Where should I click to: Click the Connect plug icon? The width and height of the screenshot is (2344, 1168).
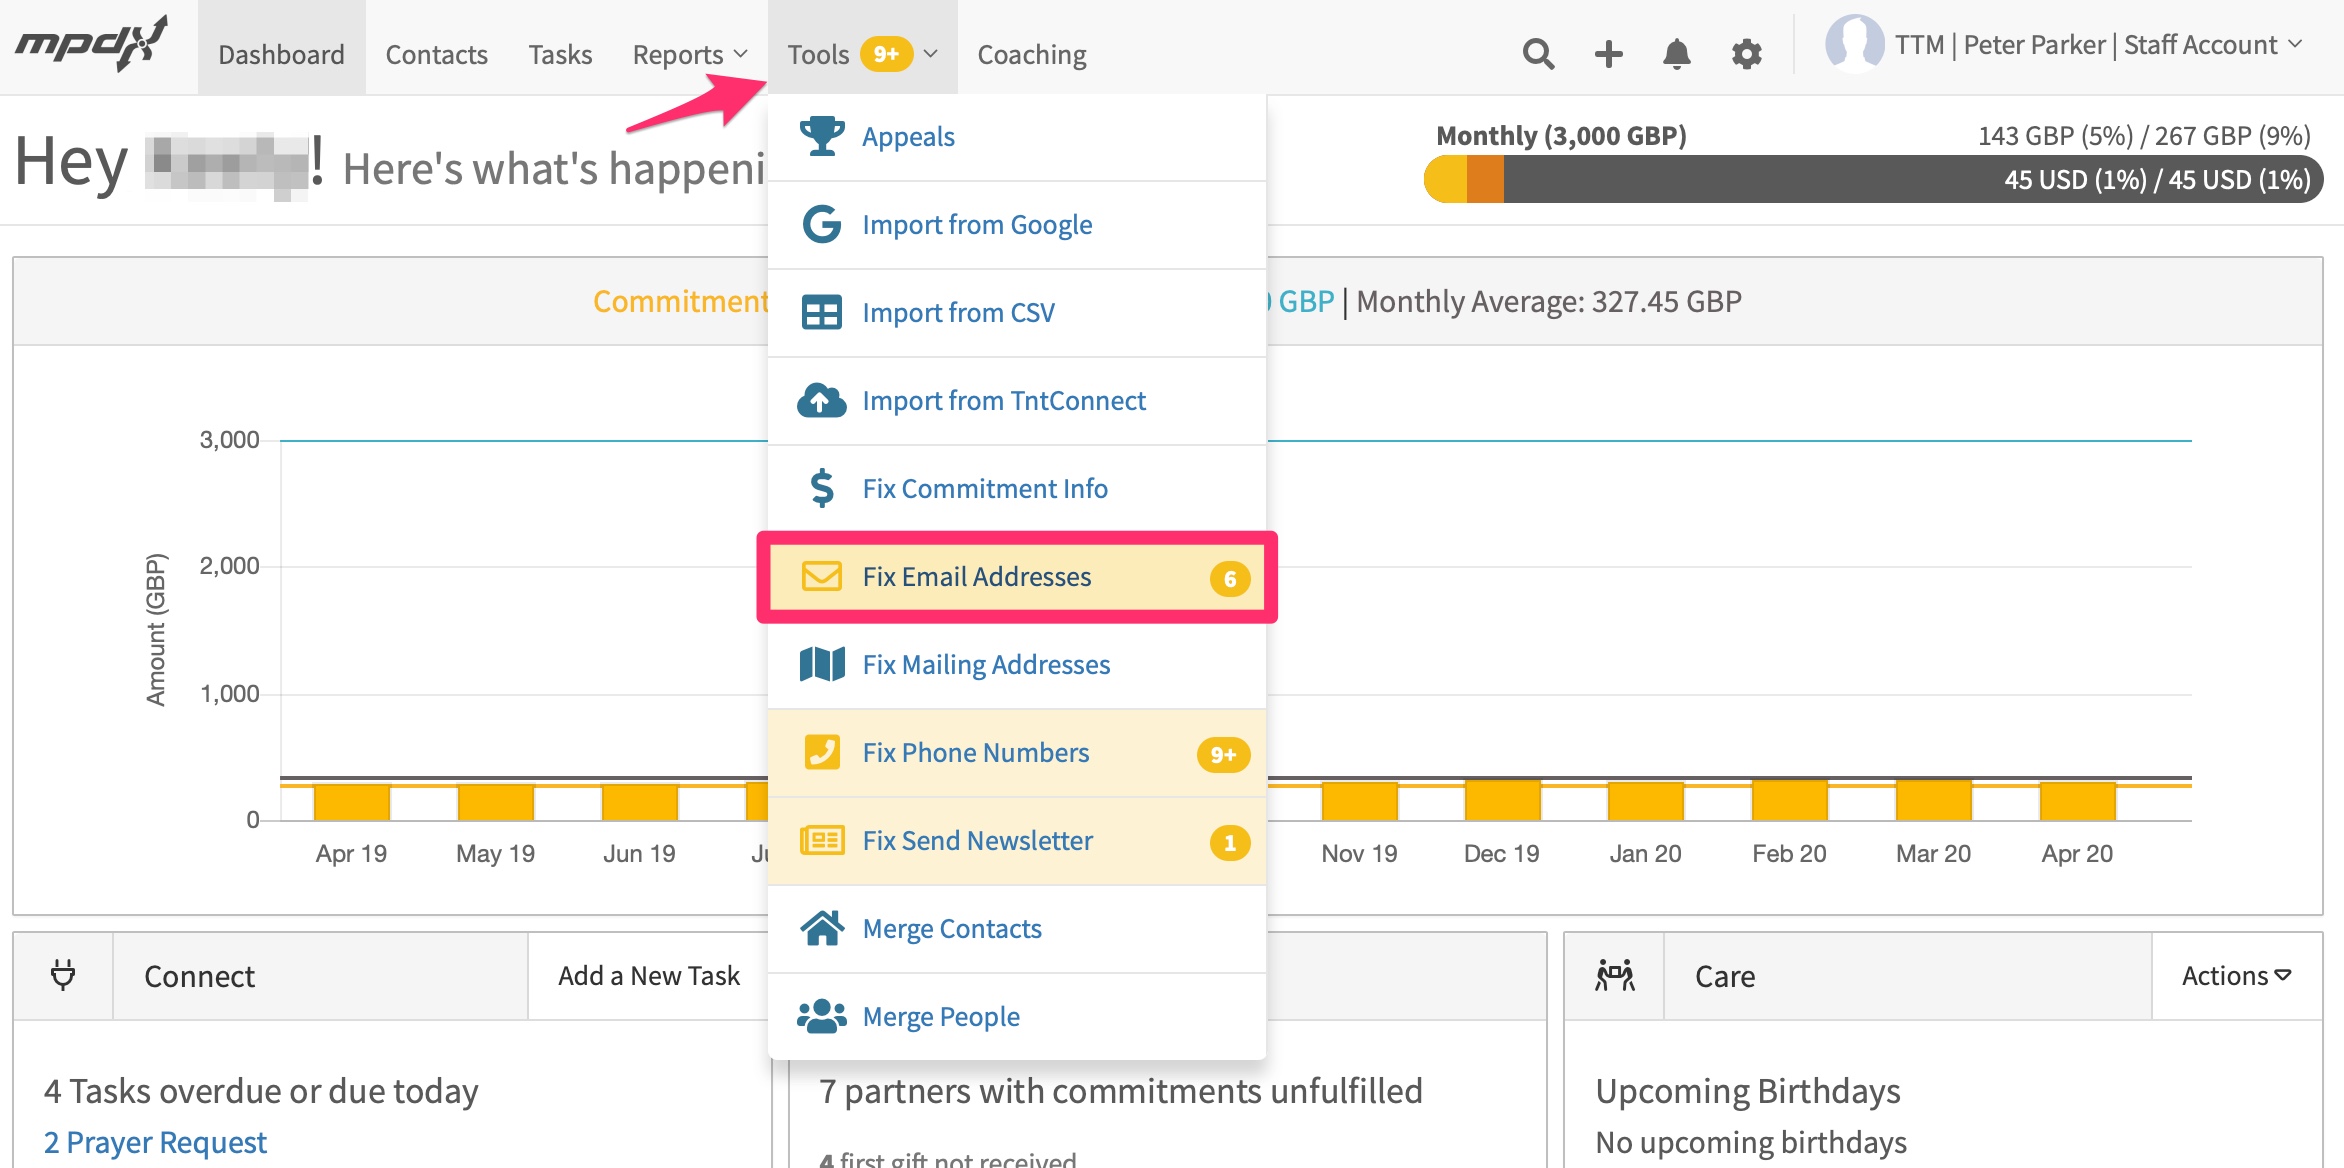coord(63,975)
